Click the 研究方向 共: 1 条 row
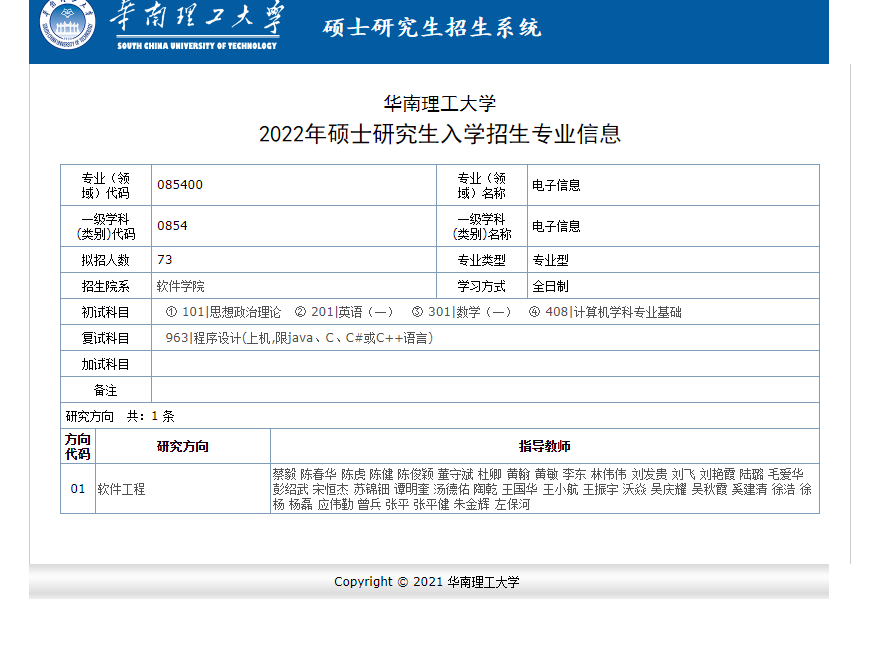The image size is (874, 657). [x=440, y=416]
